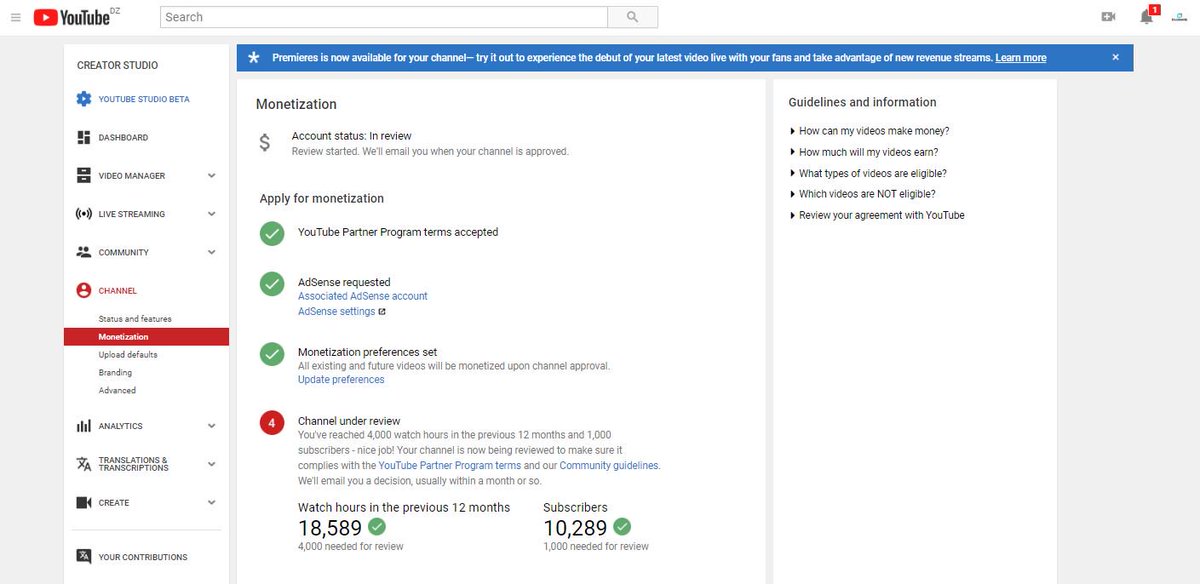
Task: Click the dollar sign account status icon
Action: 264,143
